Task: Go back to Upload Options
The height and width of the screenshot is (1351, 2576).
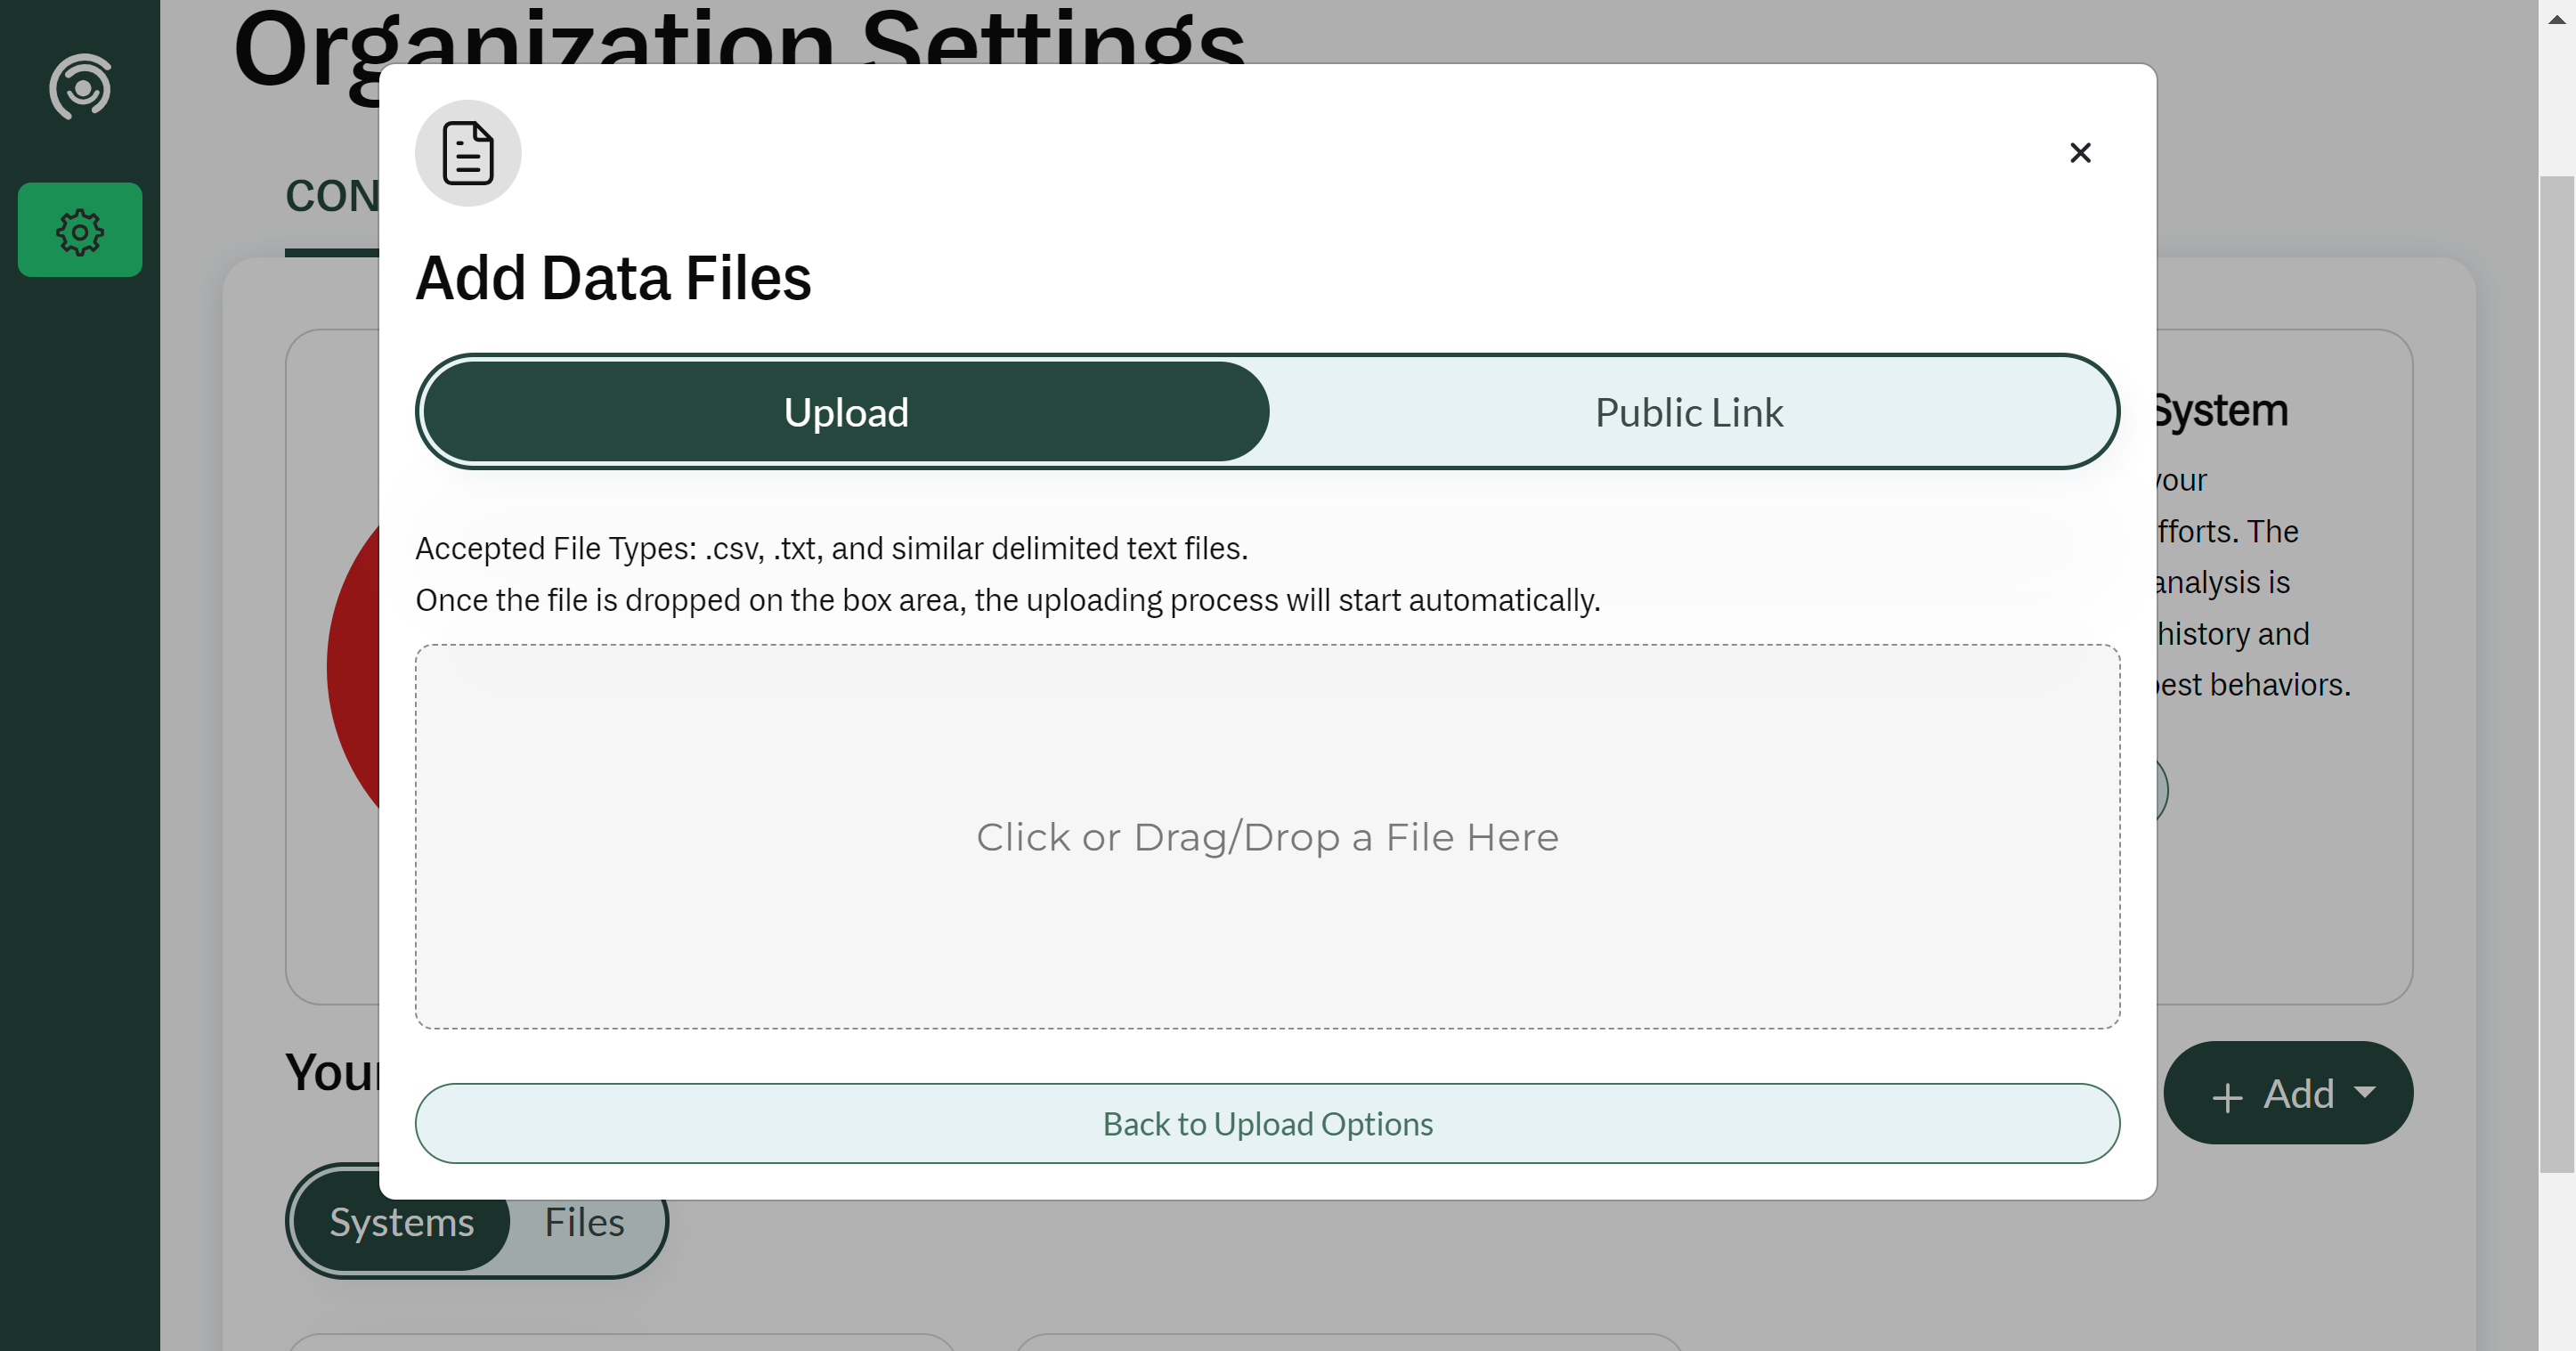Action: (1267, 1123)
